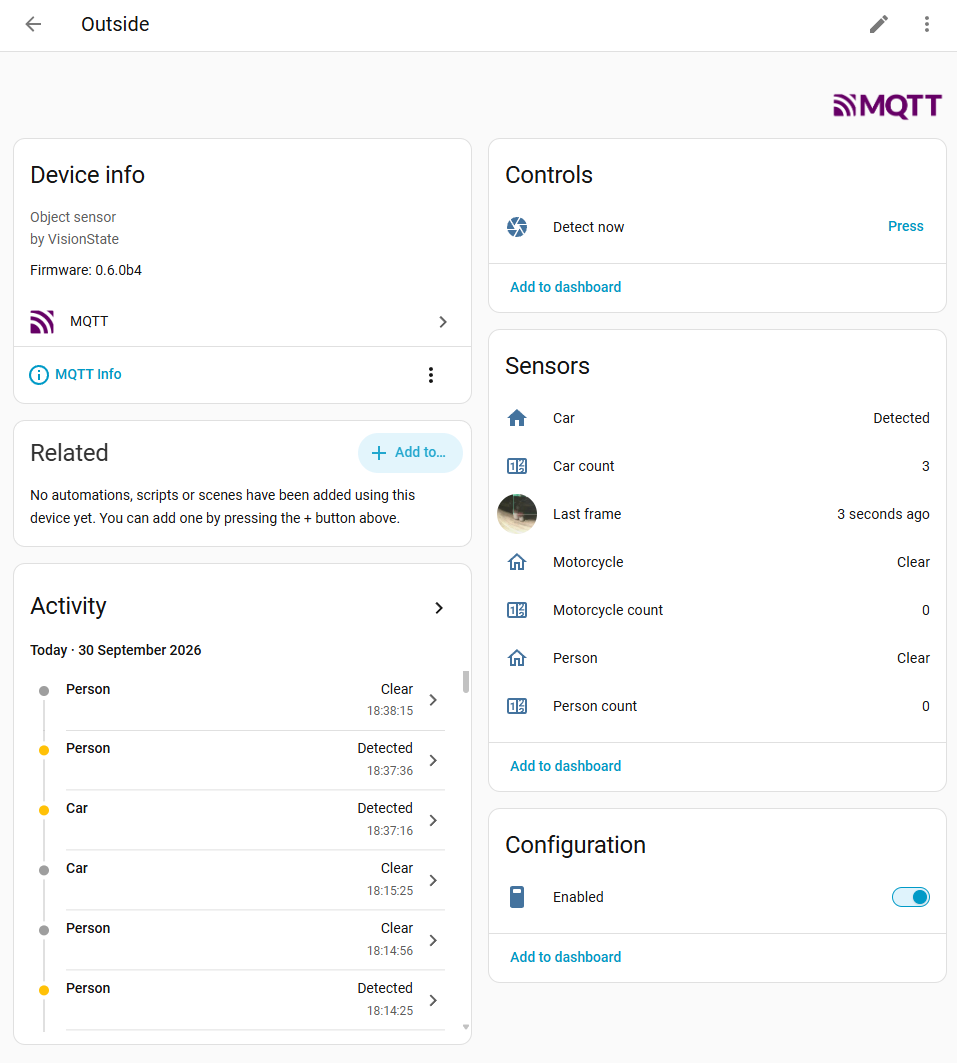Add Sensors to dashboard
957x1063 pixels.
[x=565, y=766]
